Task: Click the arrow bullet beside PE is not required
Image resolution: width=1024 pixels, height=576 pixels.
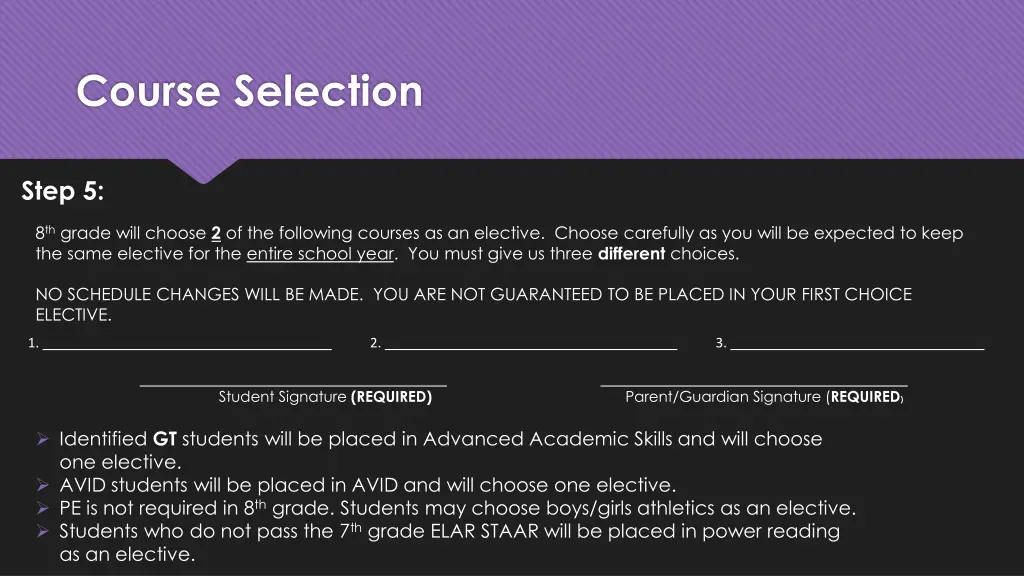Action: coord(42,508)
